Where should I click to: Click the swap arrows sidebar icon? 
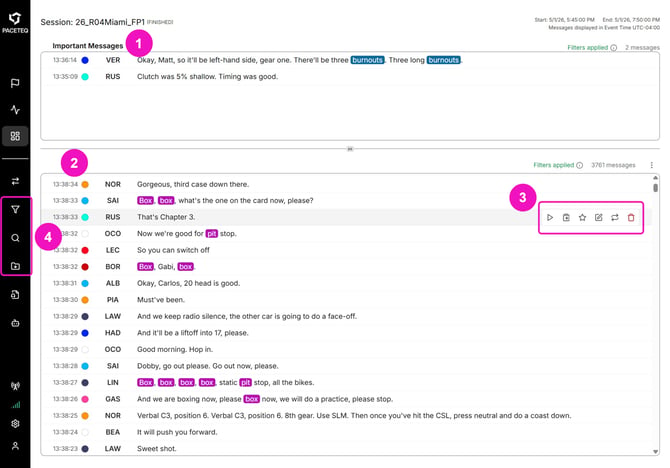[15, 181]
